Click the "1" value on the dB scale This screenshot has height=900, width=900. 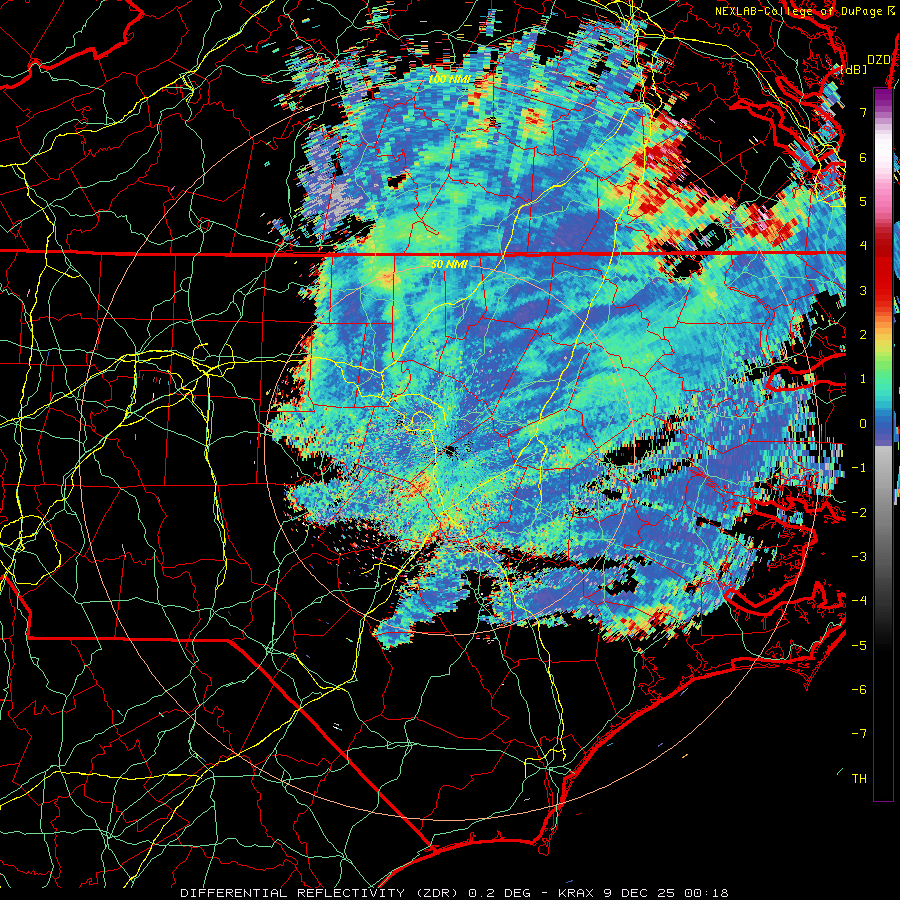[863, 379]
